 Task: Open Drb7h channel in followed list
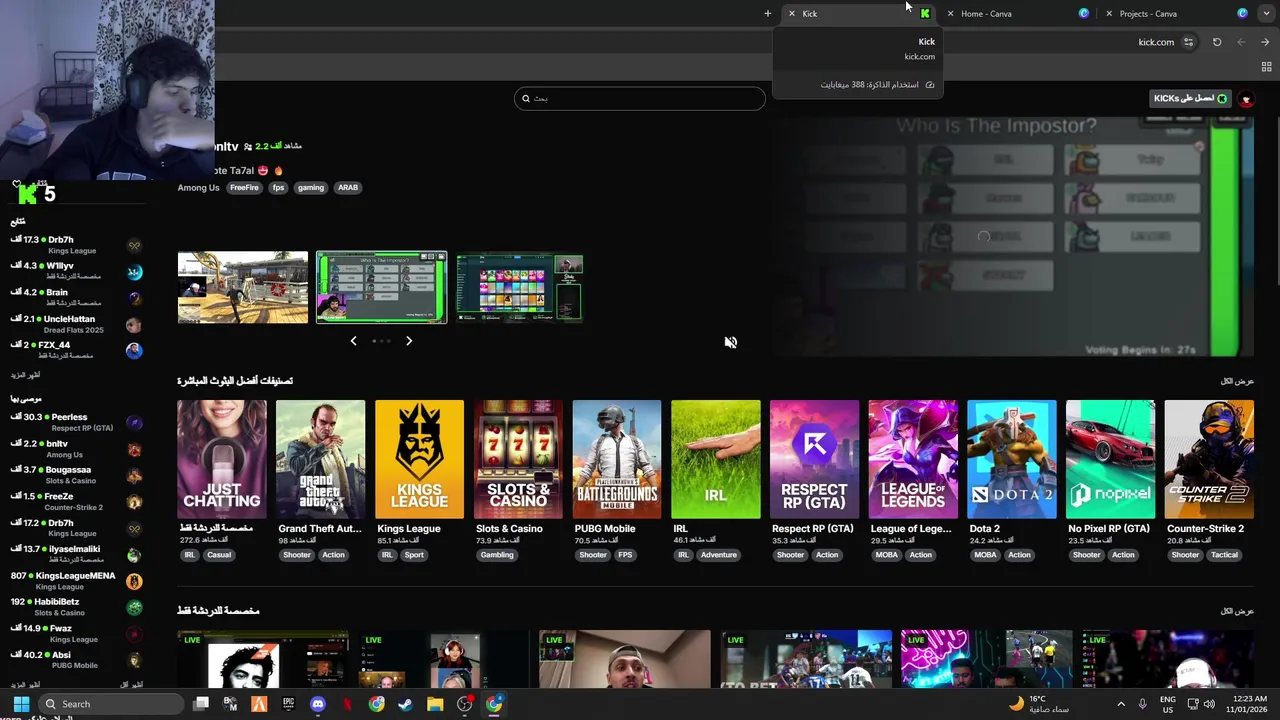(x=76, y=245)
